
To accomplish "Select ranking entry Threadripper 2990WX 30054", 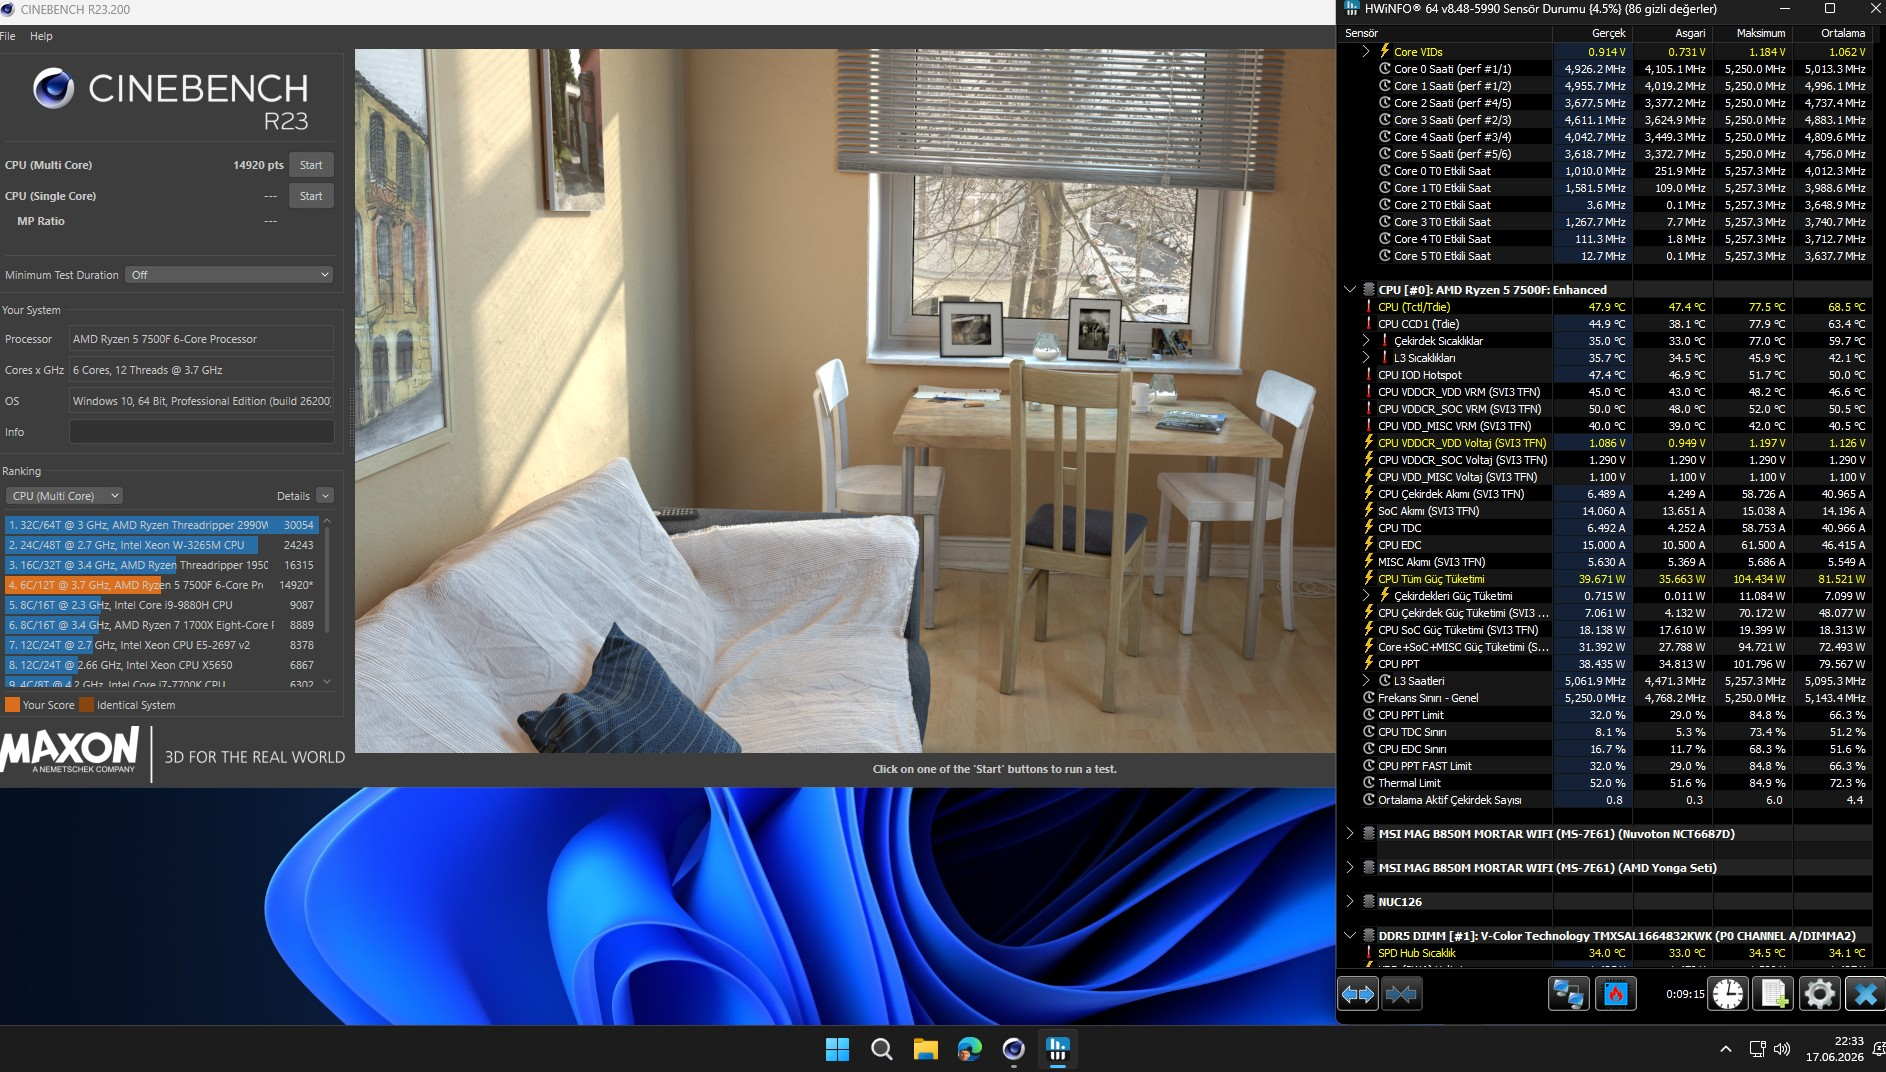I will click(161, 525).
